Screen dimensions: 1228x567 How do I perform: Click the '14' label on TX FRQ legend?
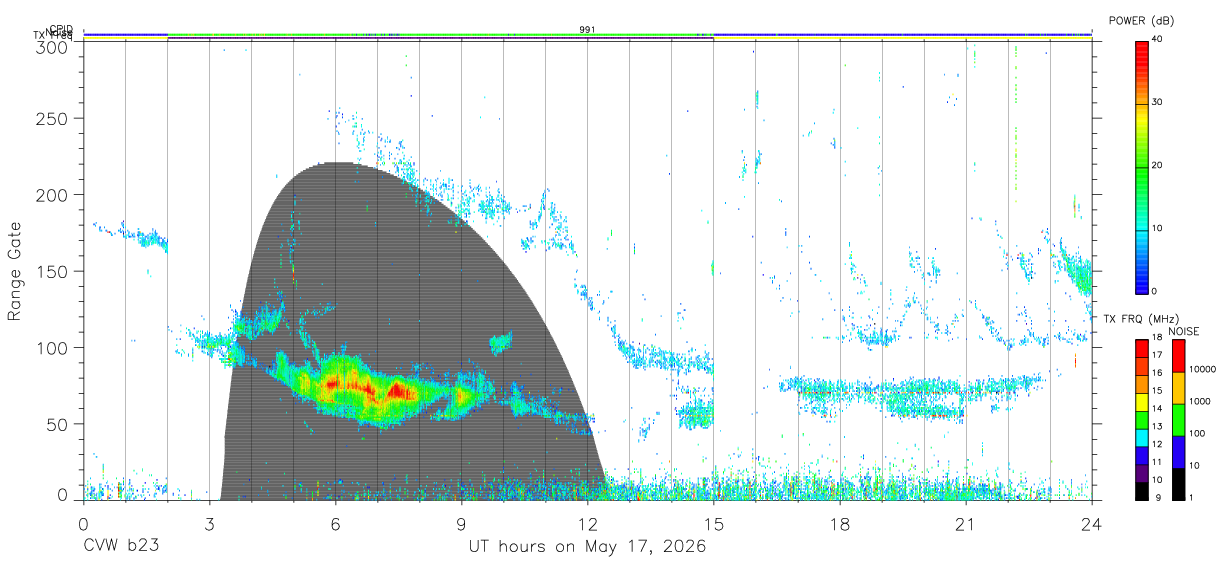click(x=1157, y=411)
